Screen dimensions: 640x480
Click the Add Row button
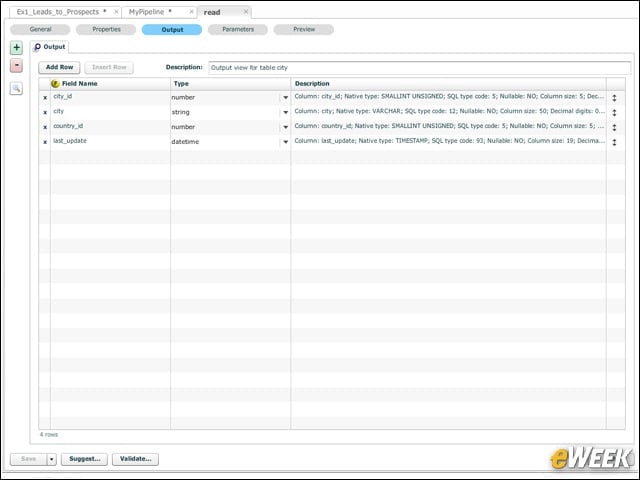point(59,67)
